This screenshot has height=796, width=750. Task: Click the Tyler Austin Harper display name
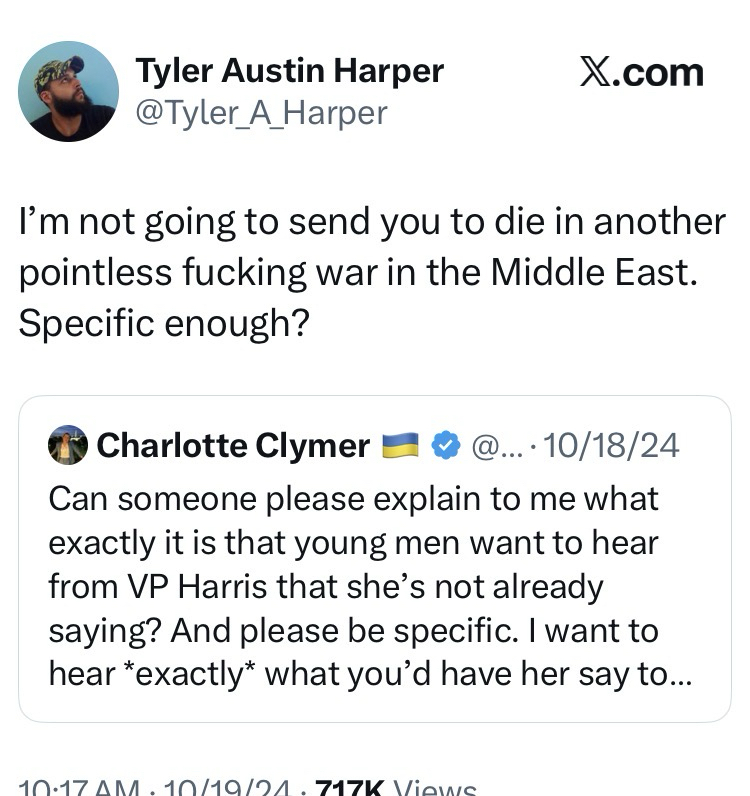pos(289,71)
